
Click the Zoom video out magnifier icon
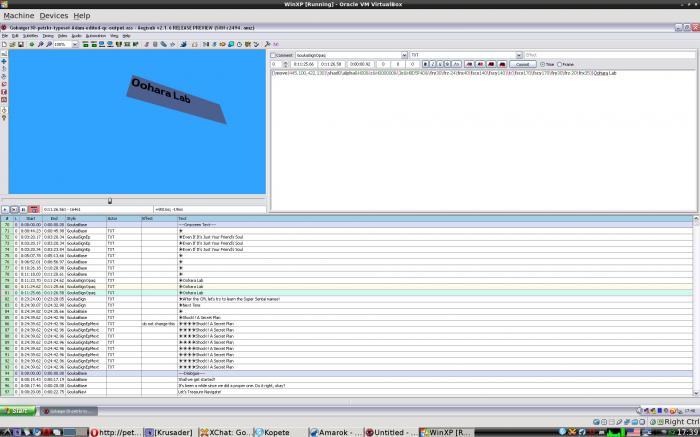(49, 44)
